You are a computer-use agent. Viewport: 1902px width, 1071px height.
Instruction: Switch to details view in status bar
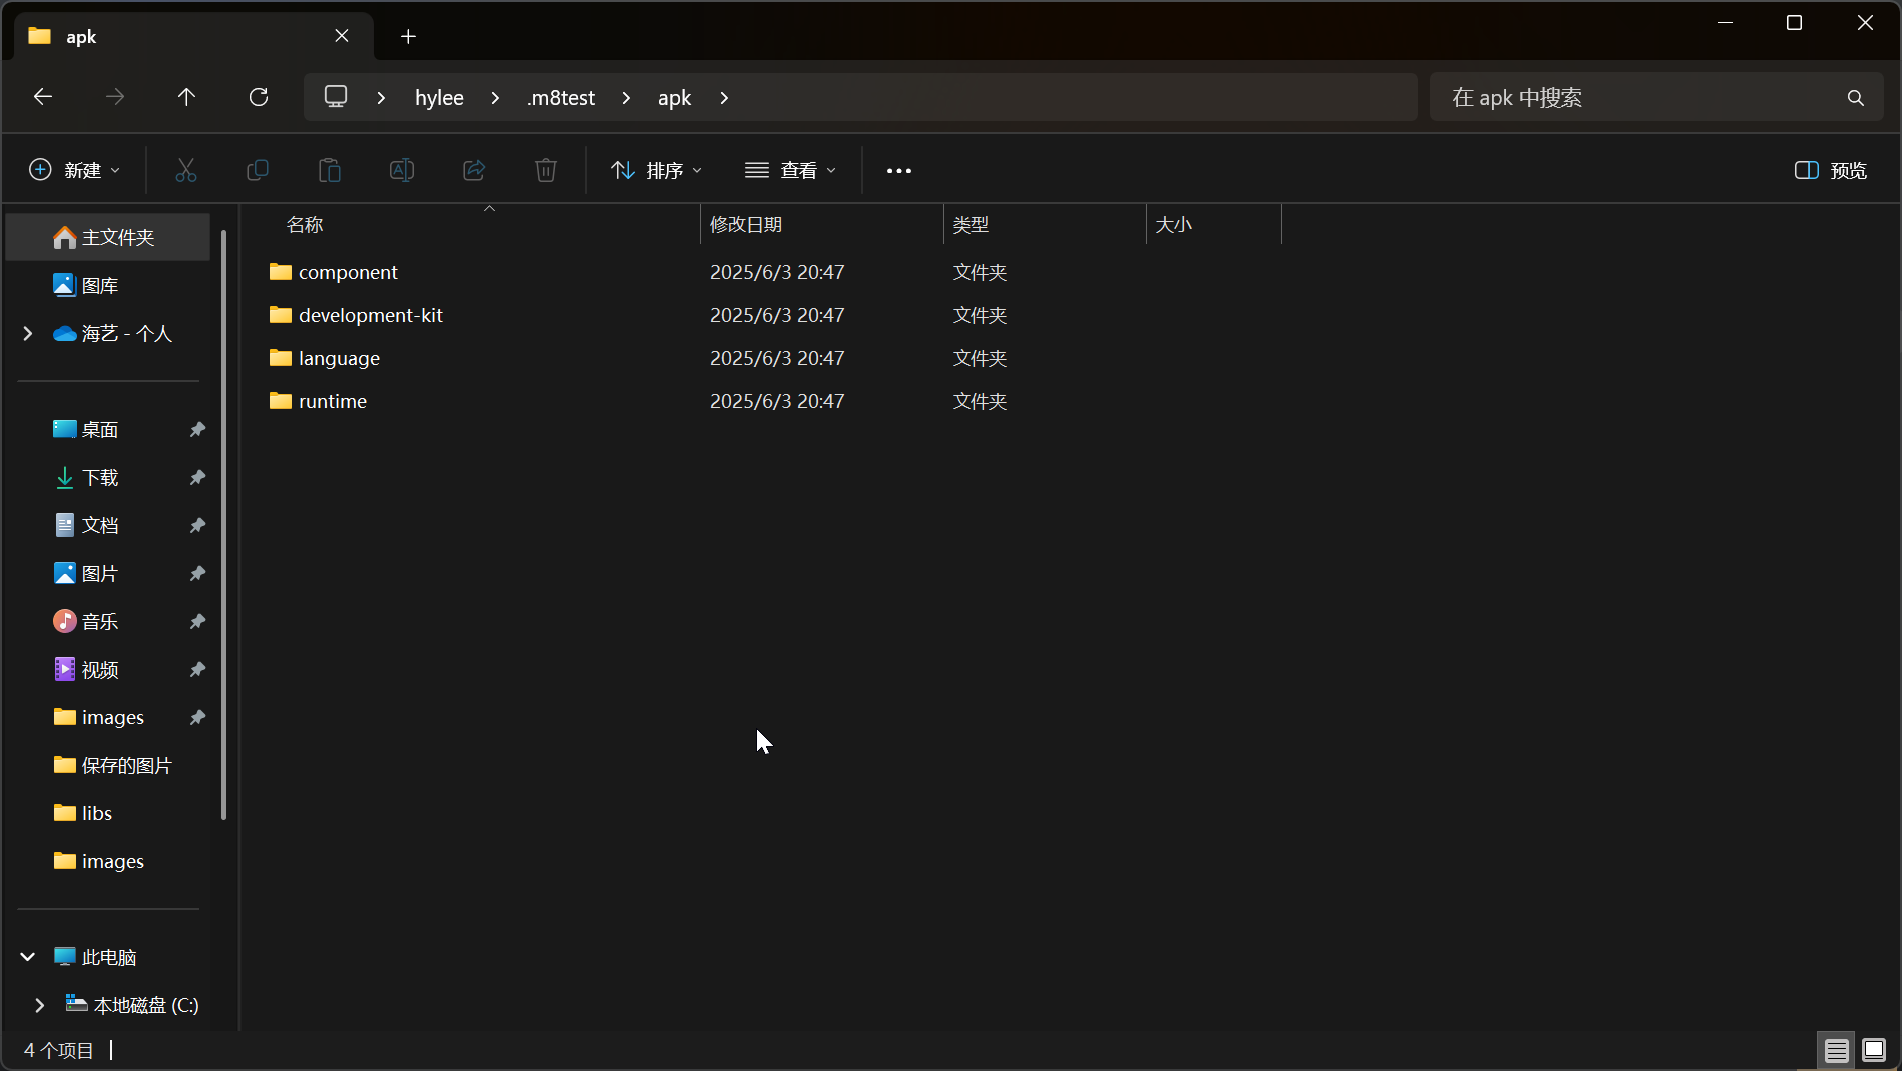pos(1836,1050)
